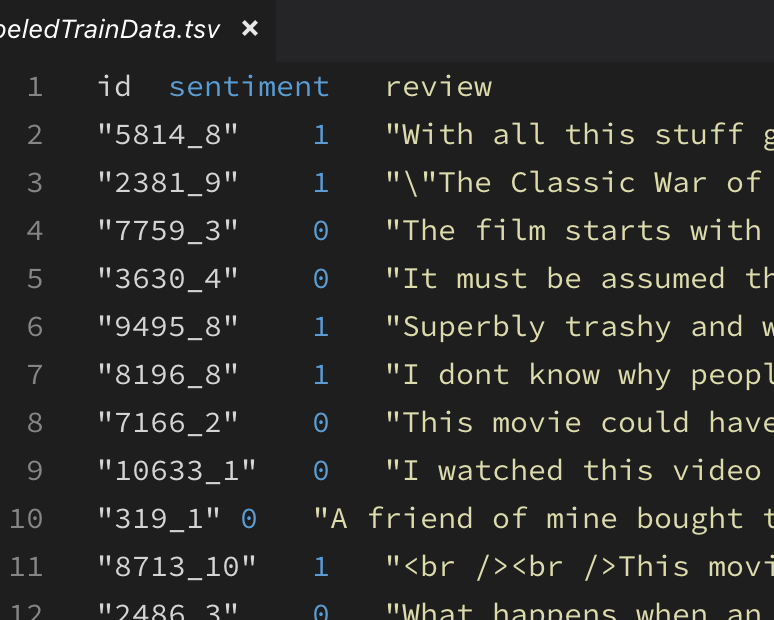774x620 pixels.
Task: Click sentiment value on the "3630_4" row
Action: point(321,279)
